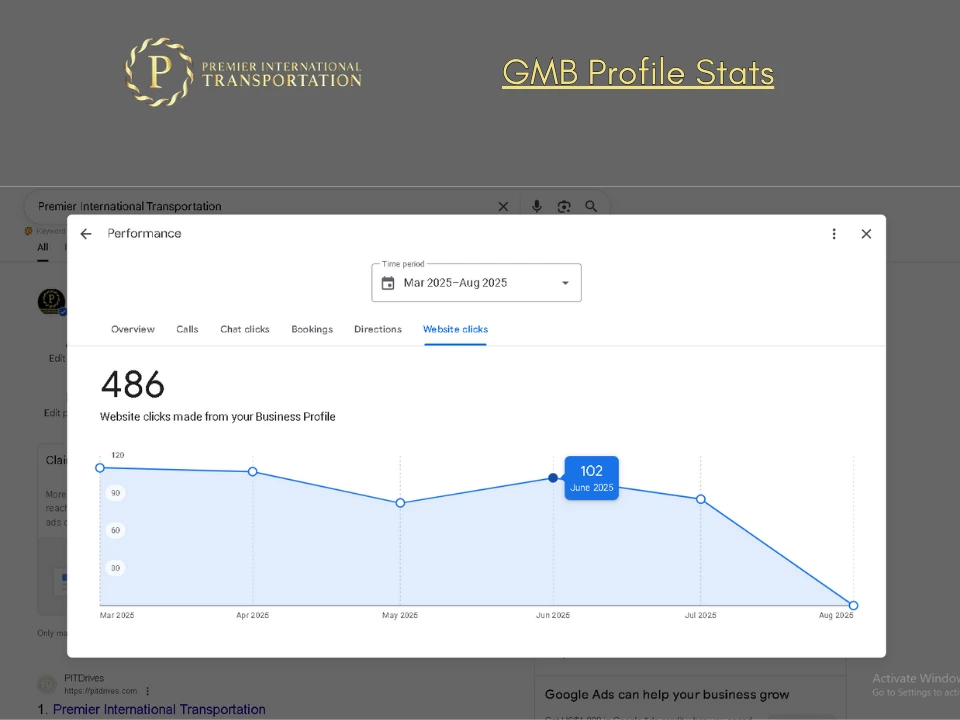The width and height of the screenshot is (960, 720).
Task: Click the Mar 2025 axis label
Action: (117, 615)
